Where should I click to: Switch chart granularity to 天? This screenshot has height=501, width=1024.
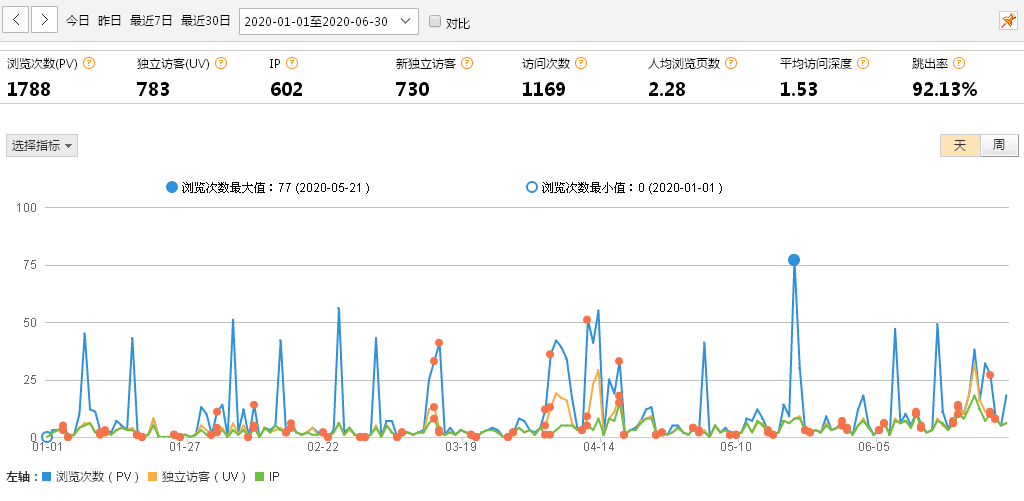[960, 145]
